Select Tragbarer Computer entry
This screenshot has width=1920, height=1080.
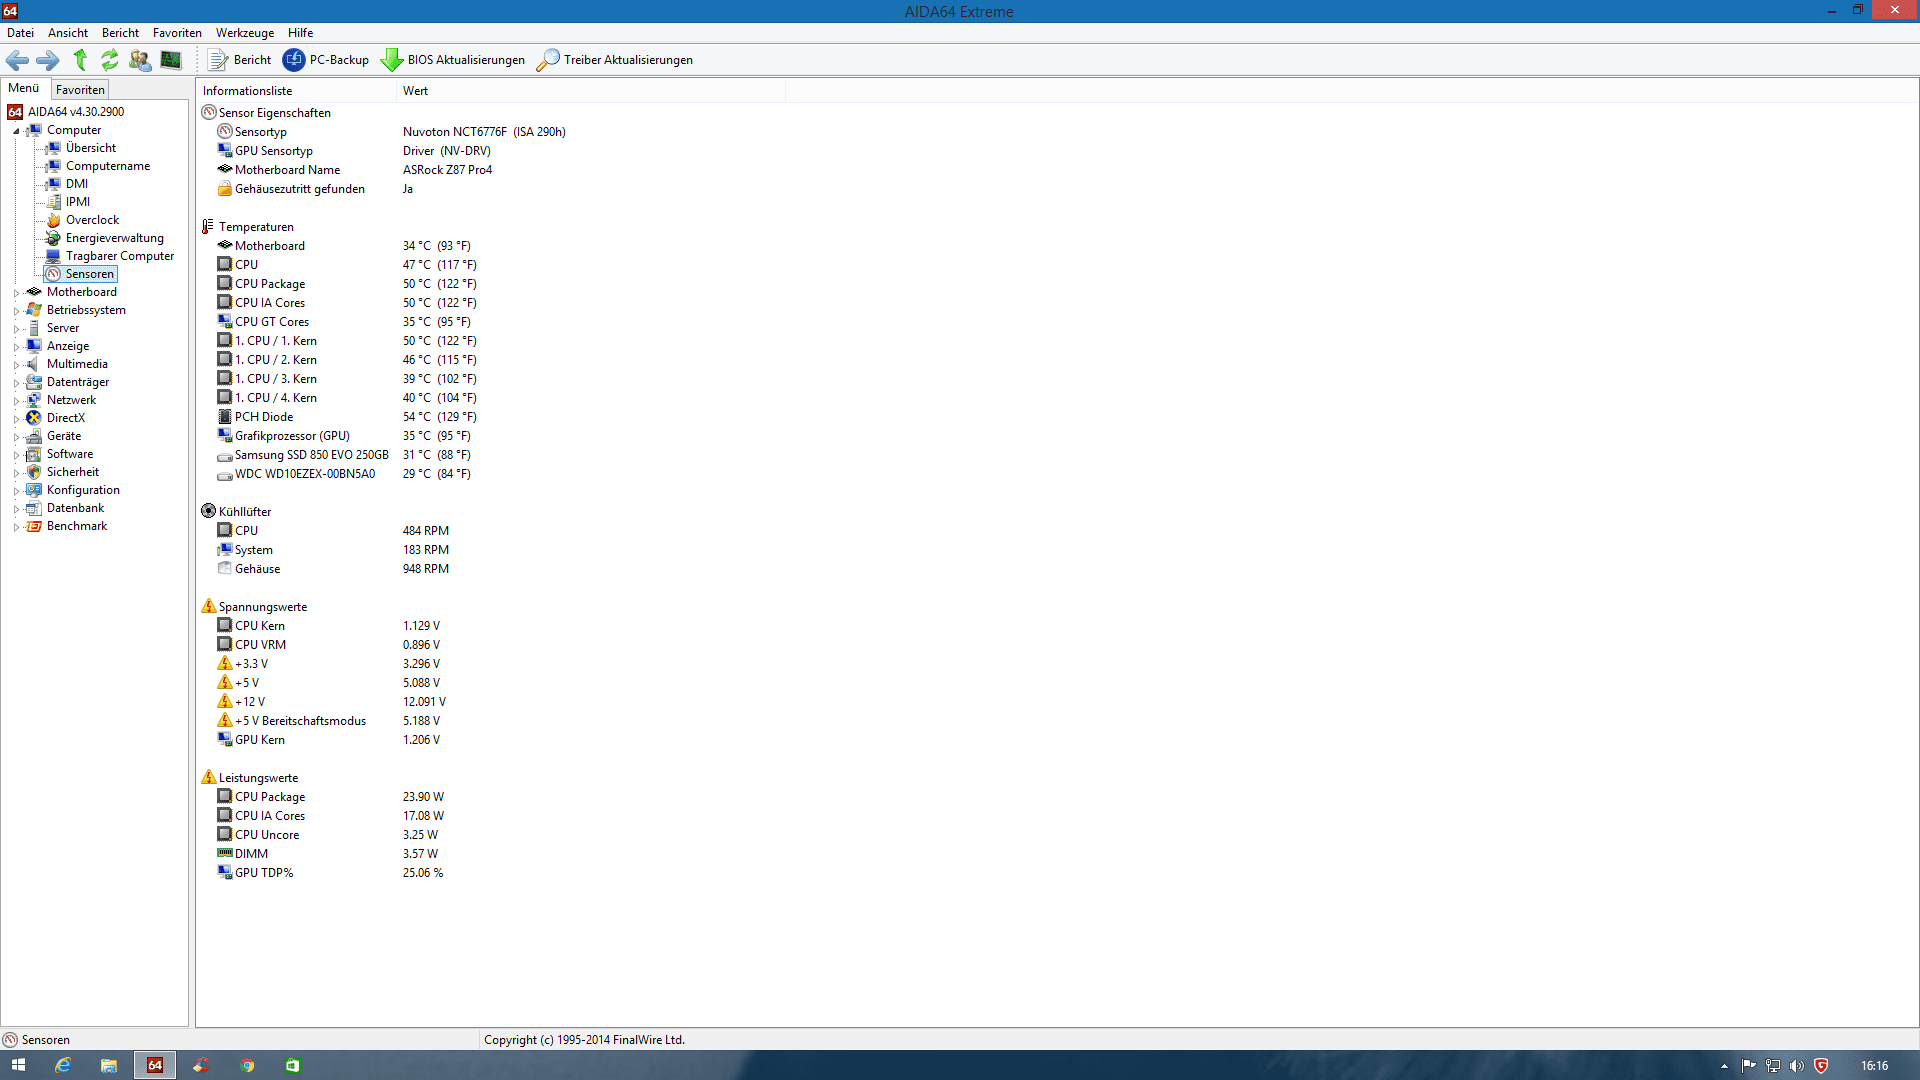(119, 256)
